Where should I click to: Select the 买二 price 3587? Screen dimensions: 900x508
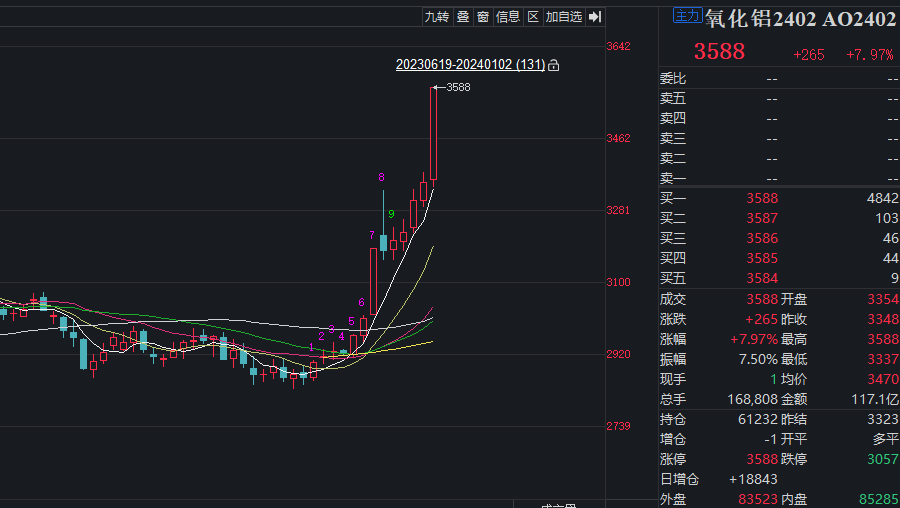tap(762, 218)
